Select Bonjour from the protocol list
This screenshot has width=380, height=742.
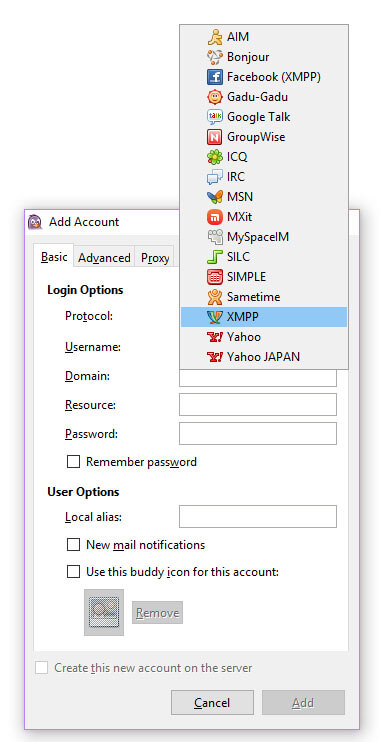click(264, 57)
